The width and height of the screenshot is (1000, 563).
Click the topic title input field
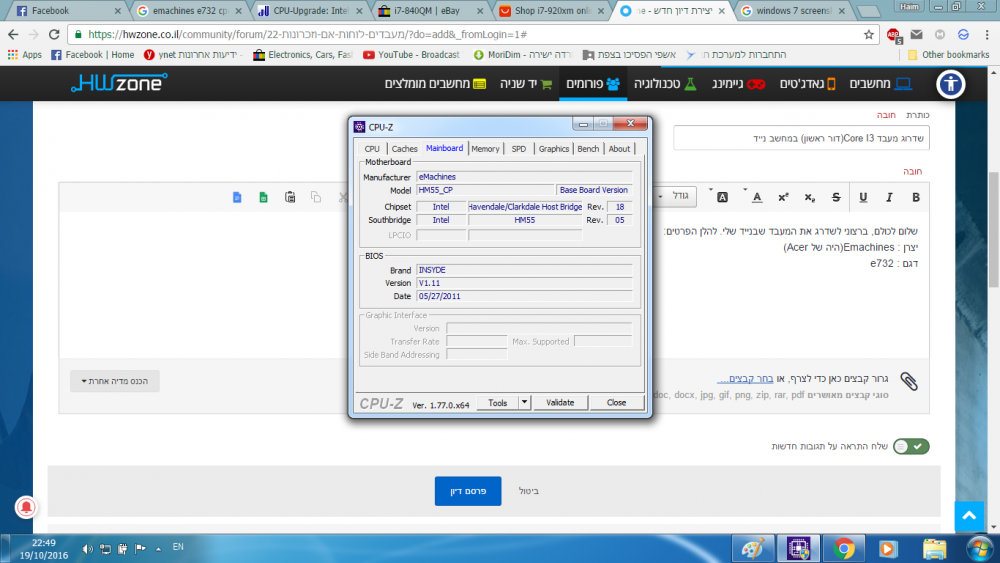tap(801, 138)
